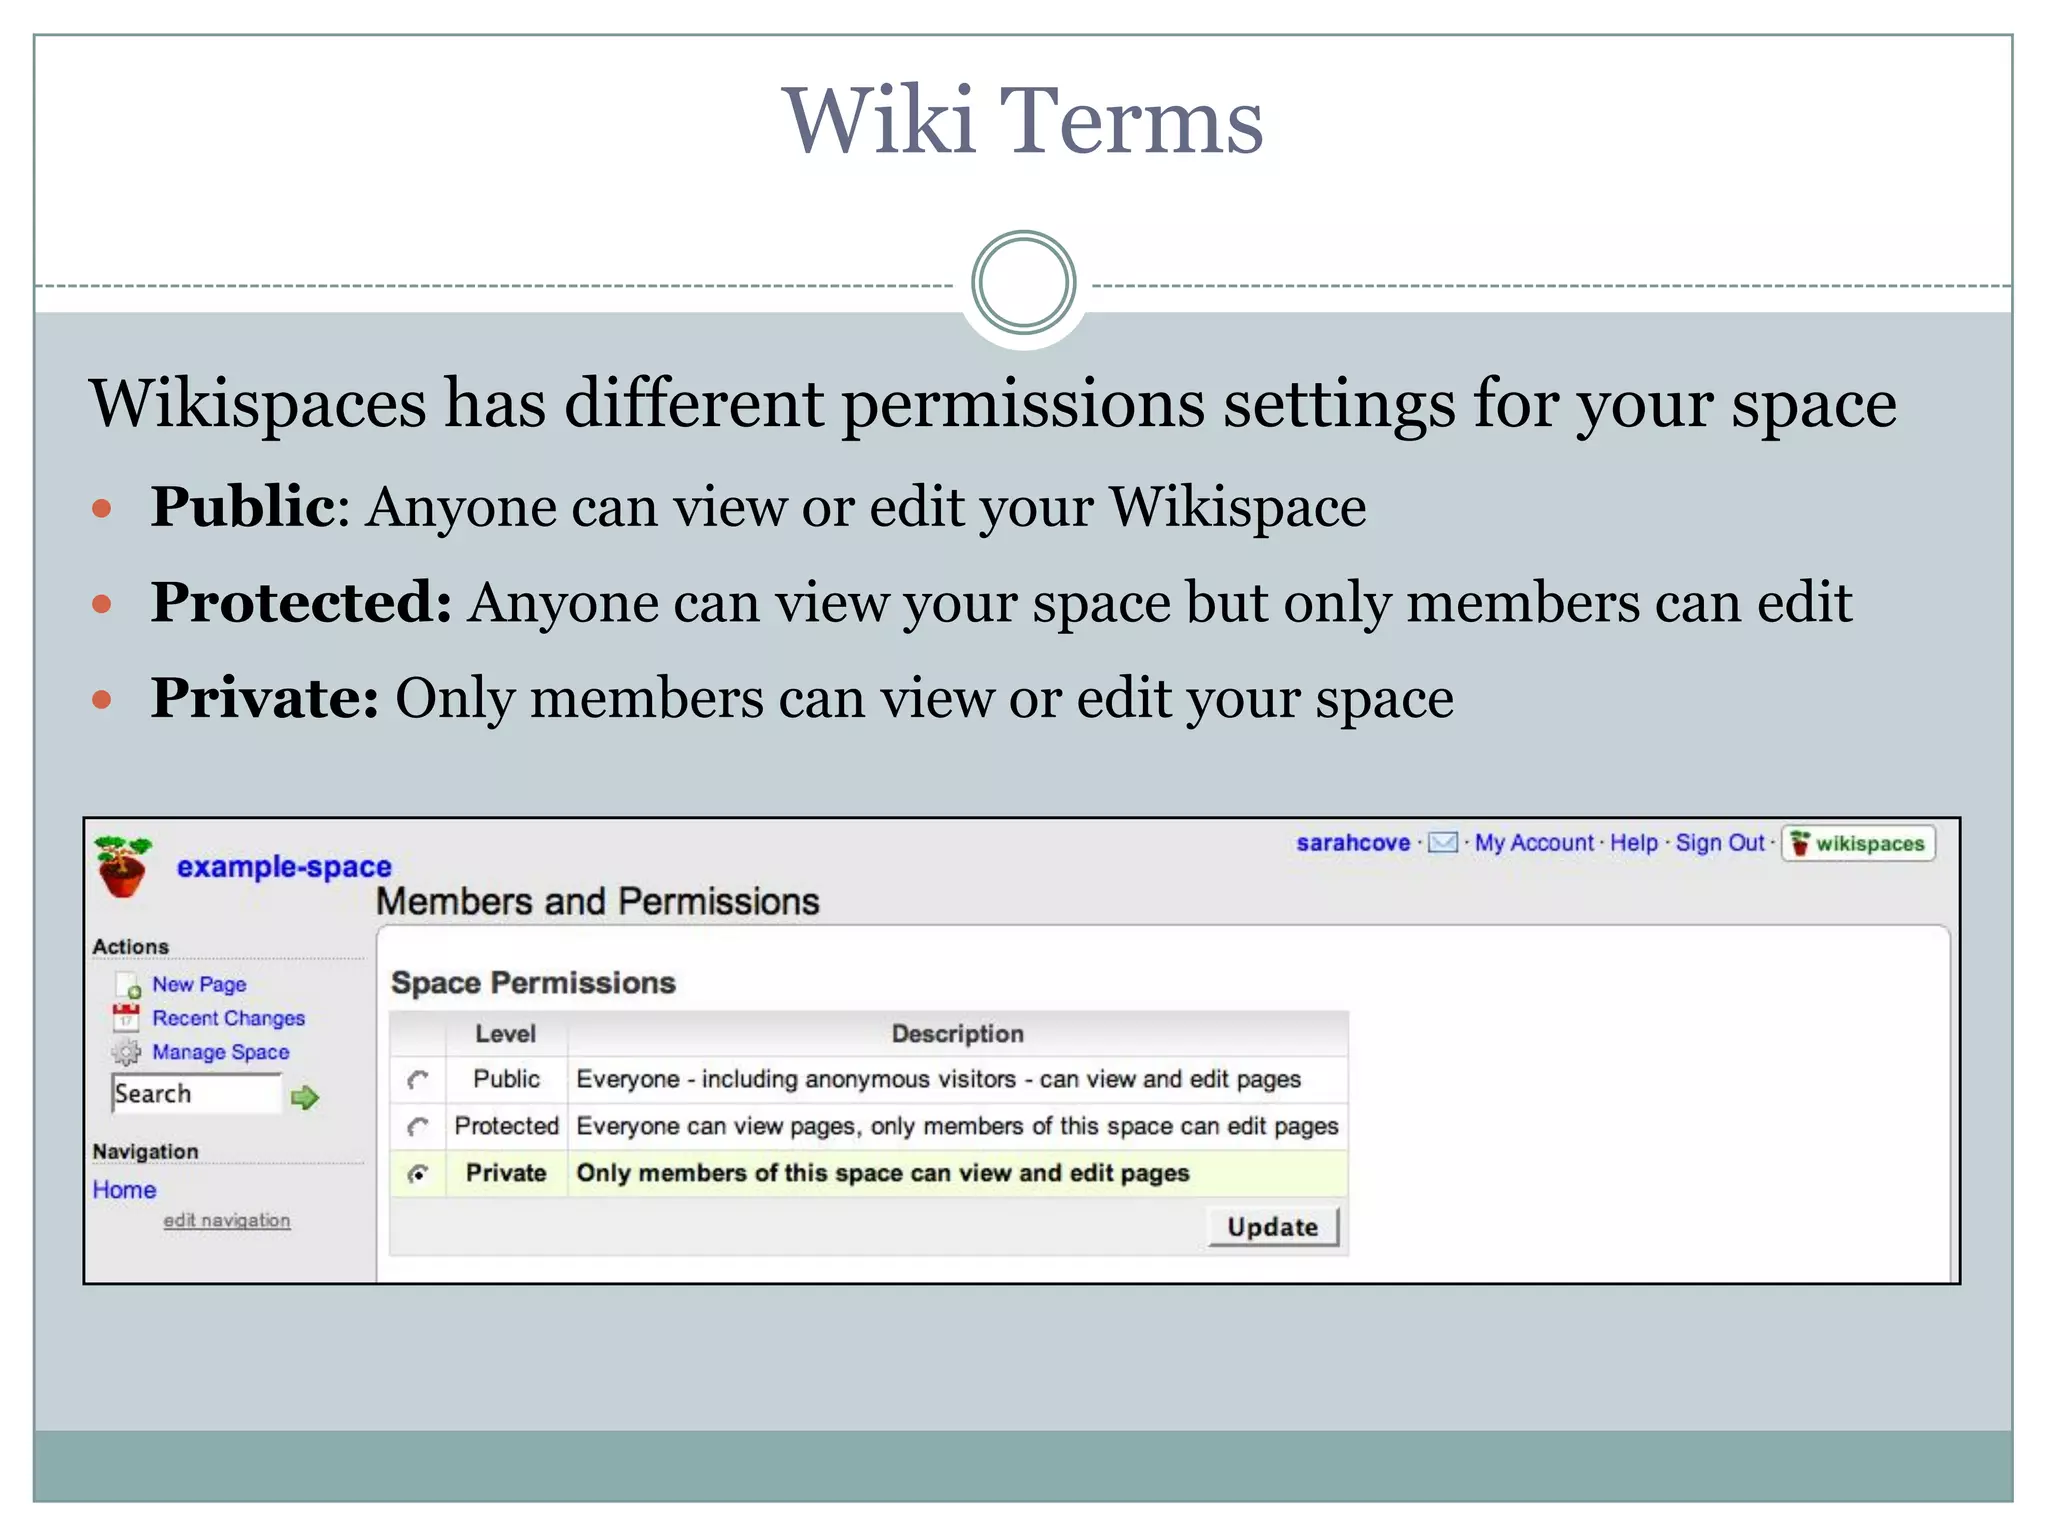Click 'Only members of this space' description

click(x=883, y=1173)
